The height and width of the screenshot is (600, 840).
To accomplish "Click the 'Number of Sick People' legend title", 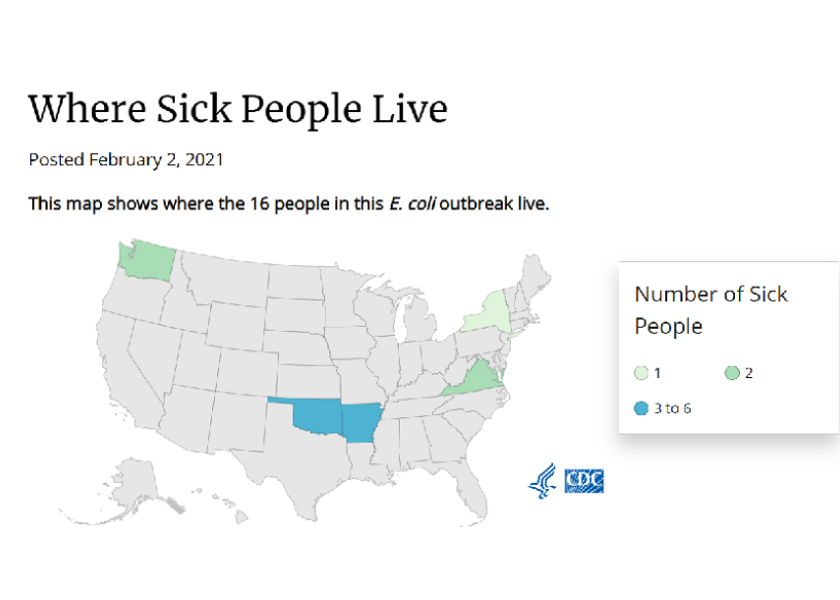I will coord(711,310).
